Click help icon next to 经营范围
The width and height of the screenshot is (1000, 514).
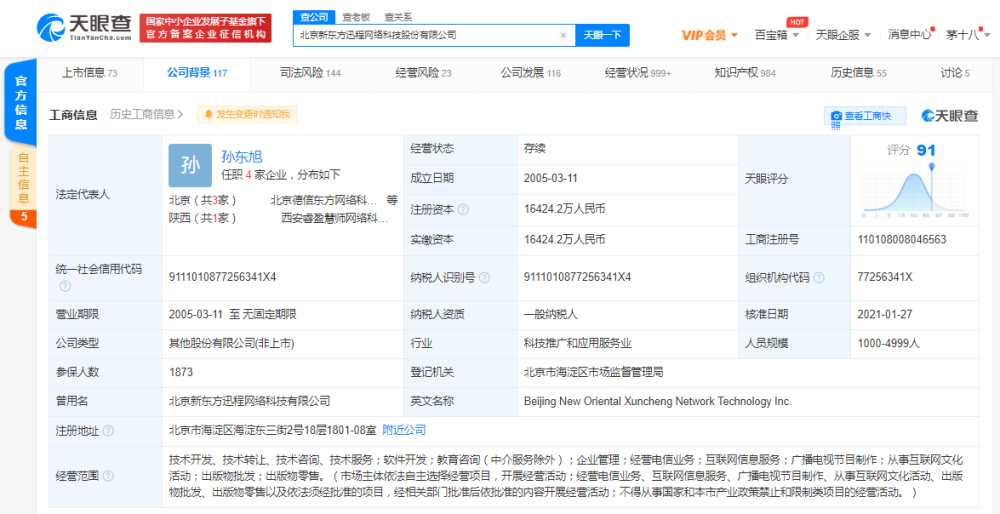108,476
